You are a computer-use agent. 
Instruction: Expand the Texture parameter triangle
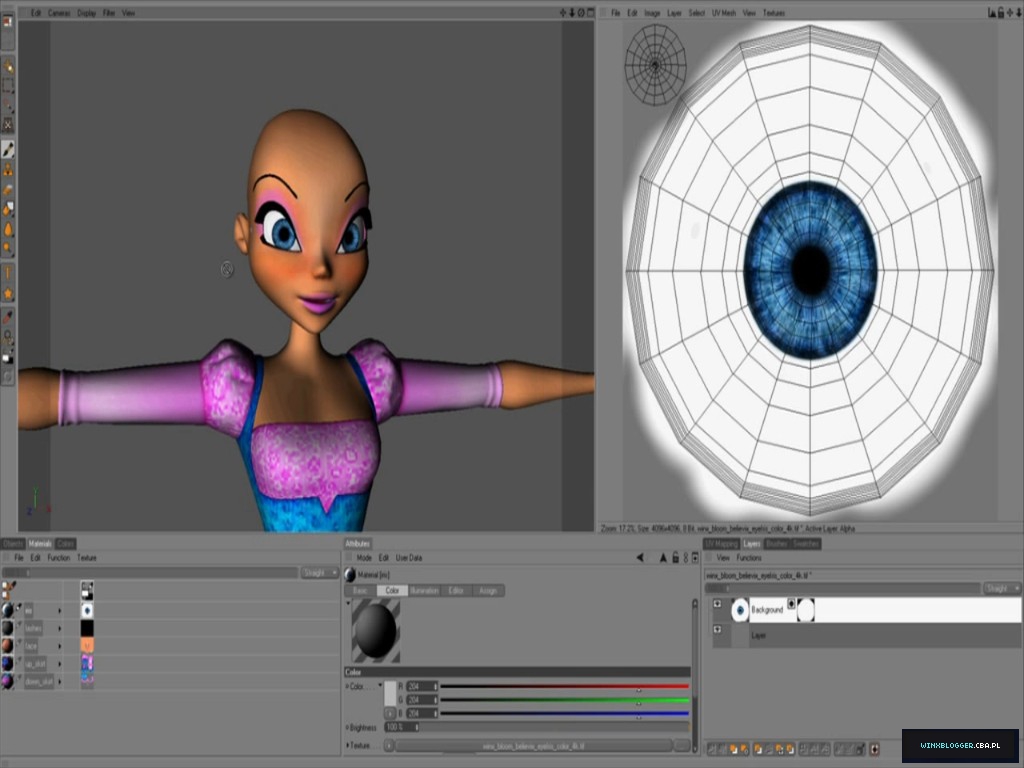coord(347,745)
